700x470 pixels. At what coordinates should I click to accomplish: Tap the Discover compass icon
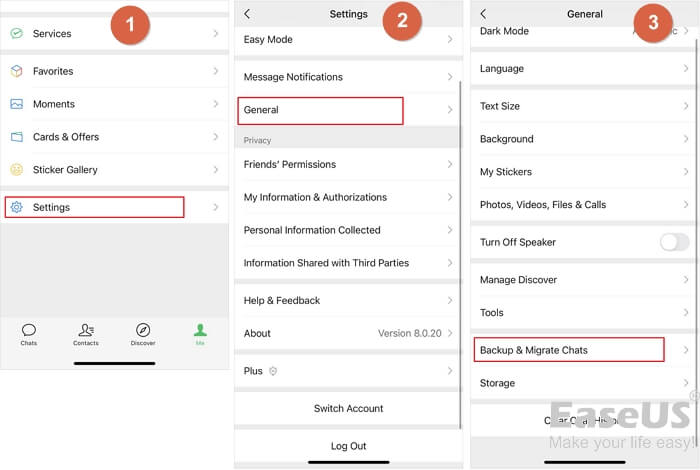click(x=143, y=331)
